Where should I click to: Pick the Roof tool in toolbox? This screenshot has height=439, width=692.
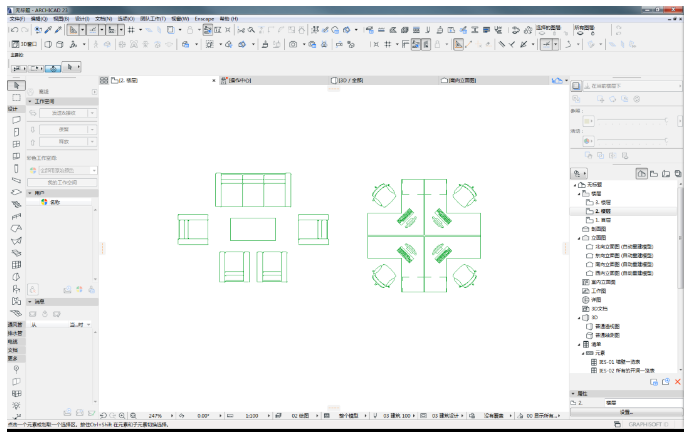click(16, 229)
